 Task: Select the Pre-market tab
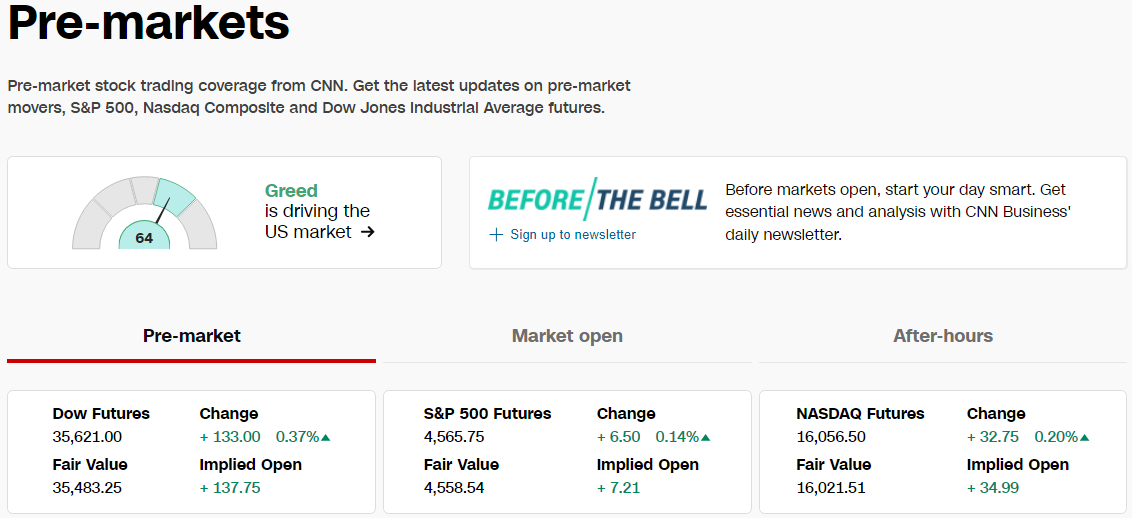[191, 336]
